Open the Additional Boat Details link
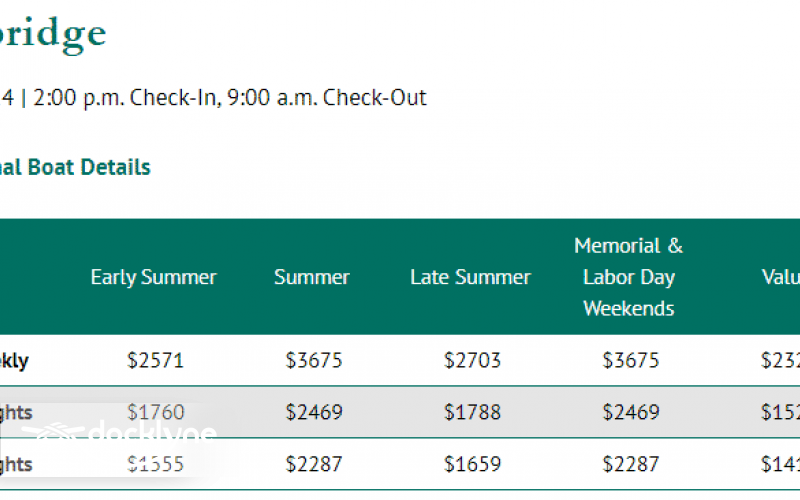 (x=75, y=167)
